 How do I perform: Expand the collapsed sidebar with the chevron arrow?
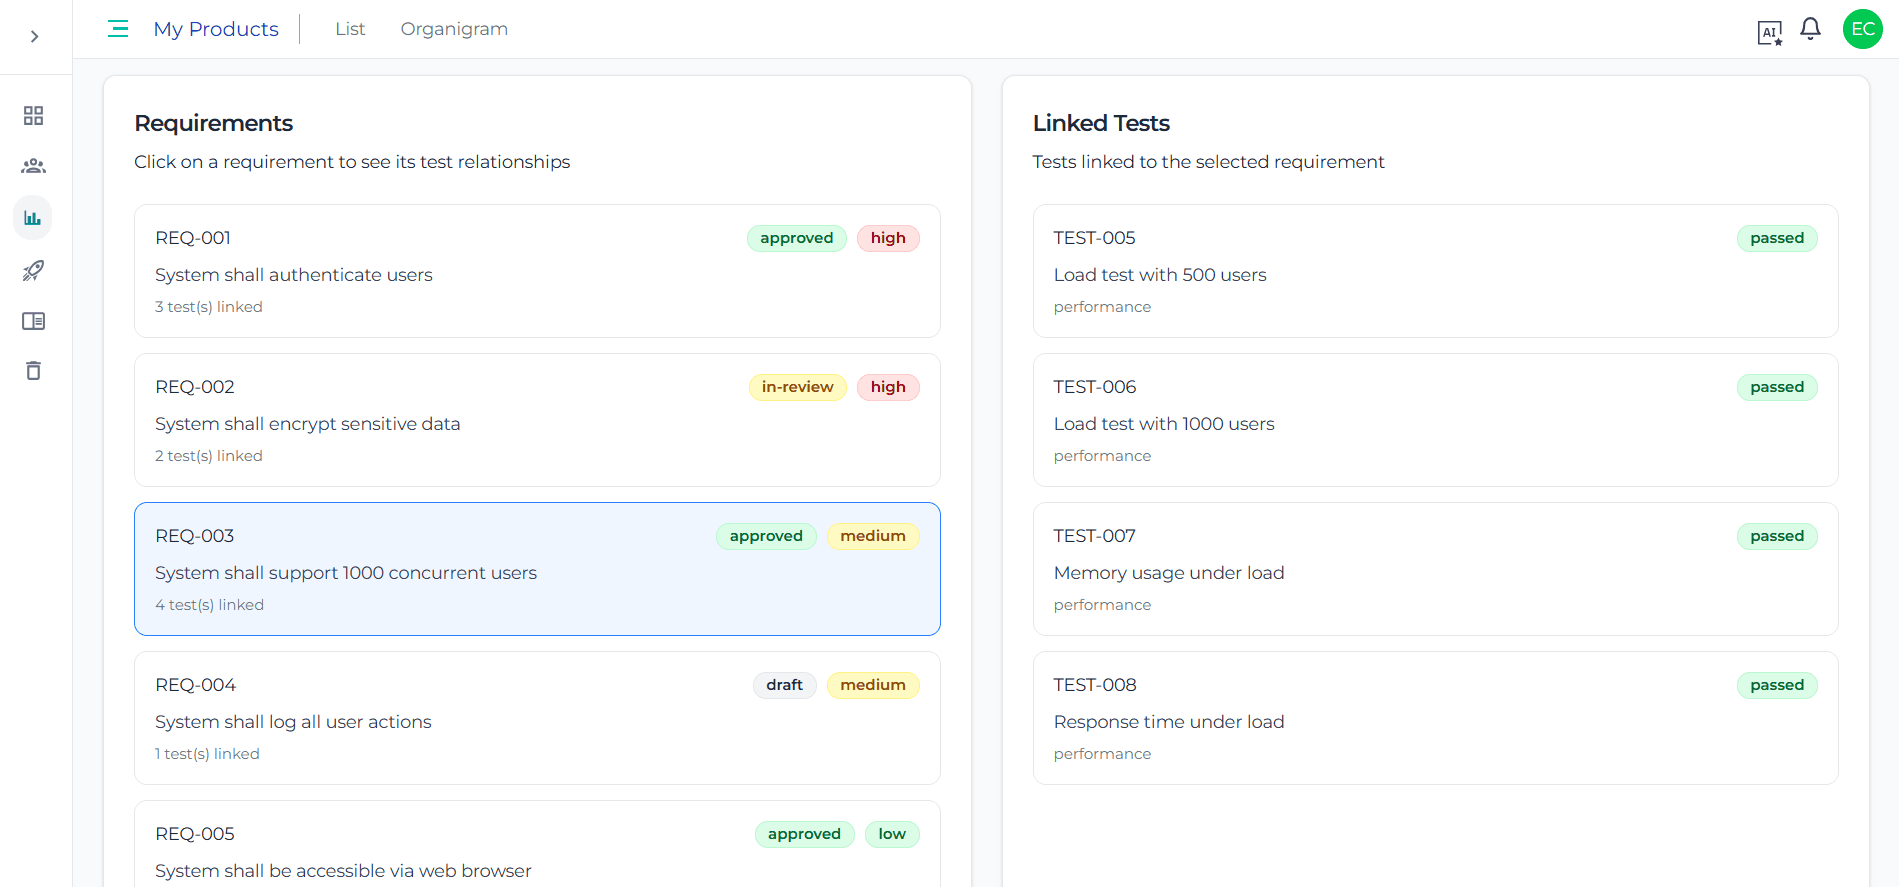[x=35, y=37]
